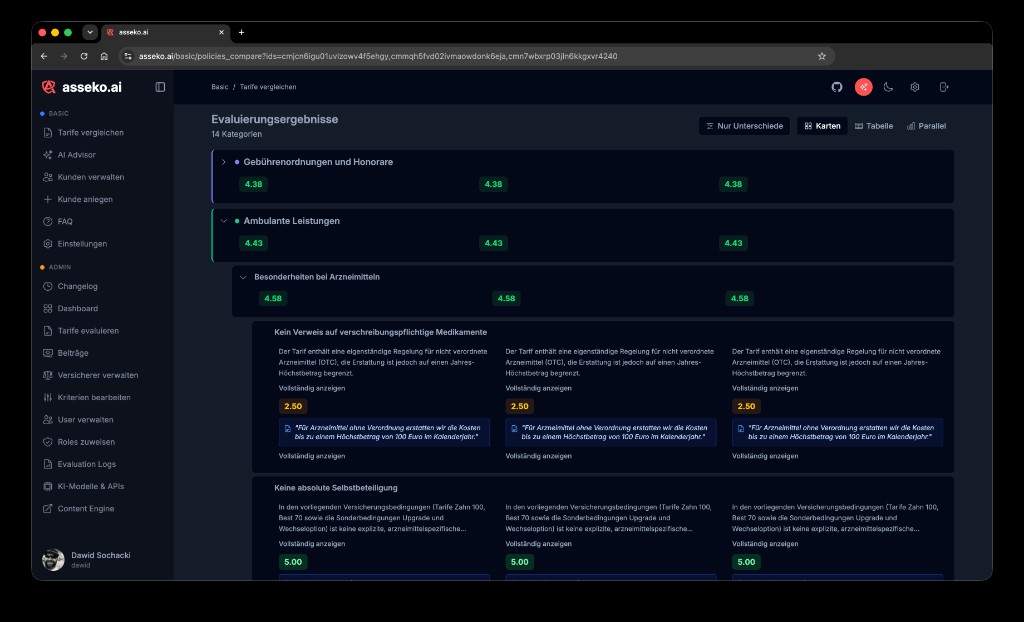Click the User verwalten people icon
The image size is (1024, 622).
click(x=48, y=419)
